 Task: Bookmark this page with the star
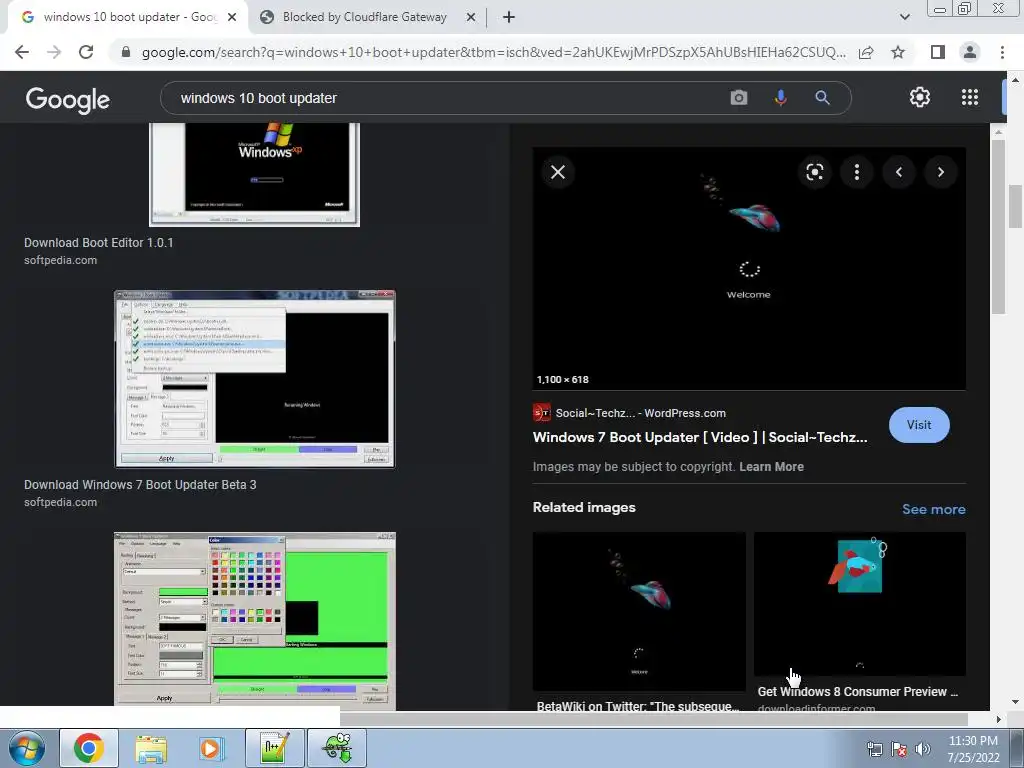click(x=898, y=52)
